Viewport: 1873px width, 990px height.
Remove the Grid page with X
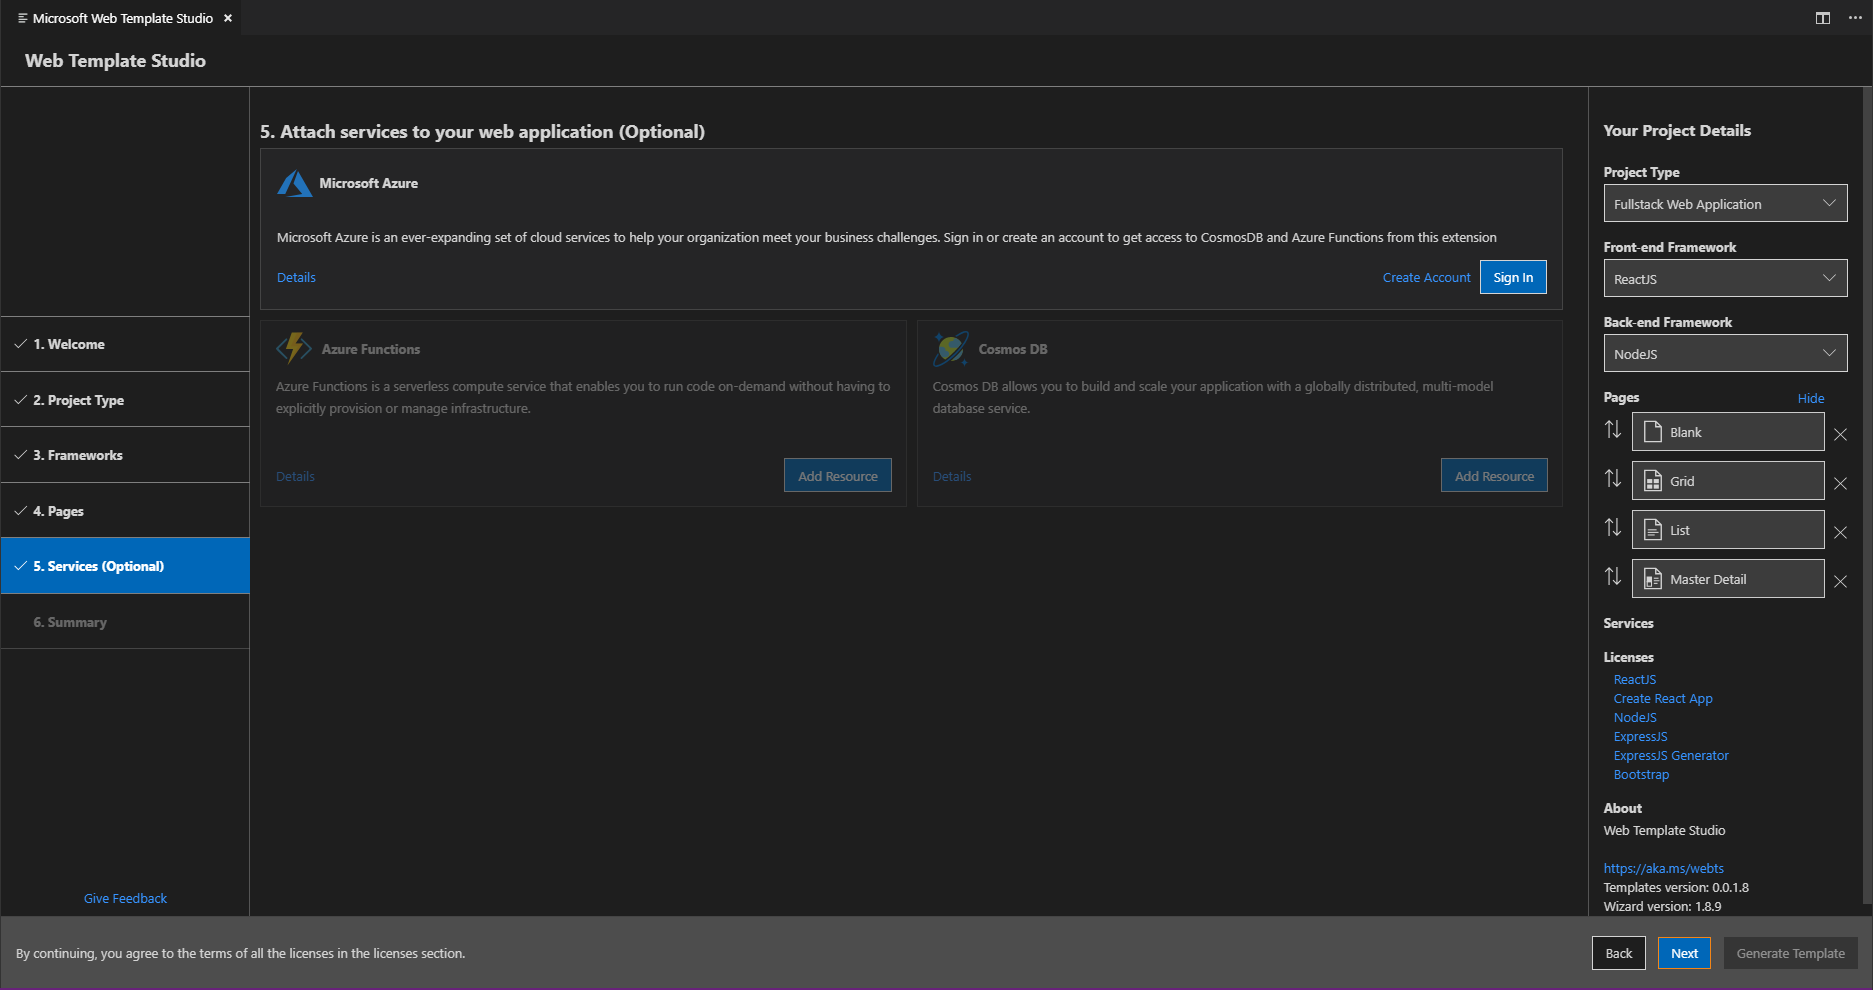point(1840,483)
